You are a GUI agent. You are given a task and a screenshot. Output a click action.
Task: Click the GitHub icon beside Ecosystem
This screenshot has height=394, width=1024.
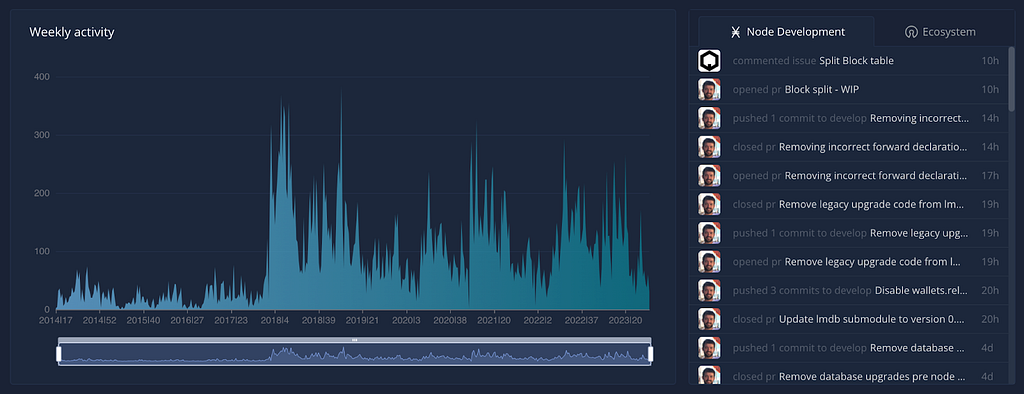[911, 32]
